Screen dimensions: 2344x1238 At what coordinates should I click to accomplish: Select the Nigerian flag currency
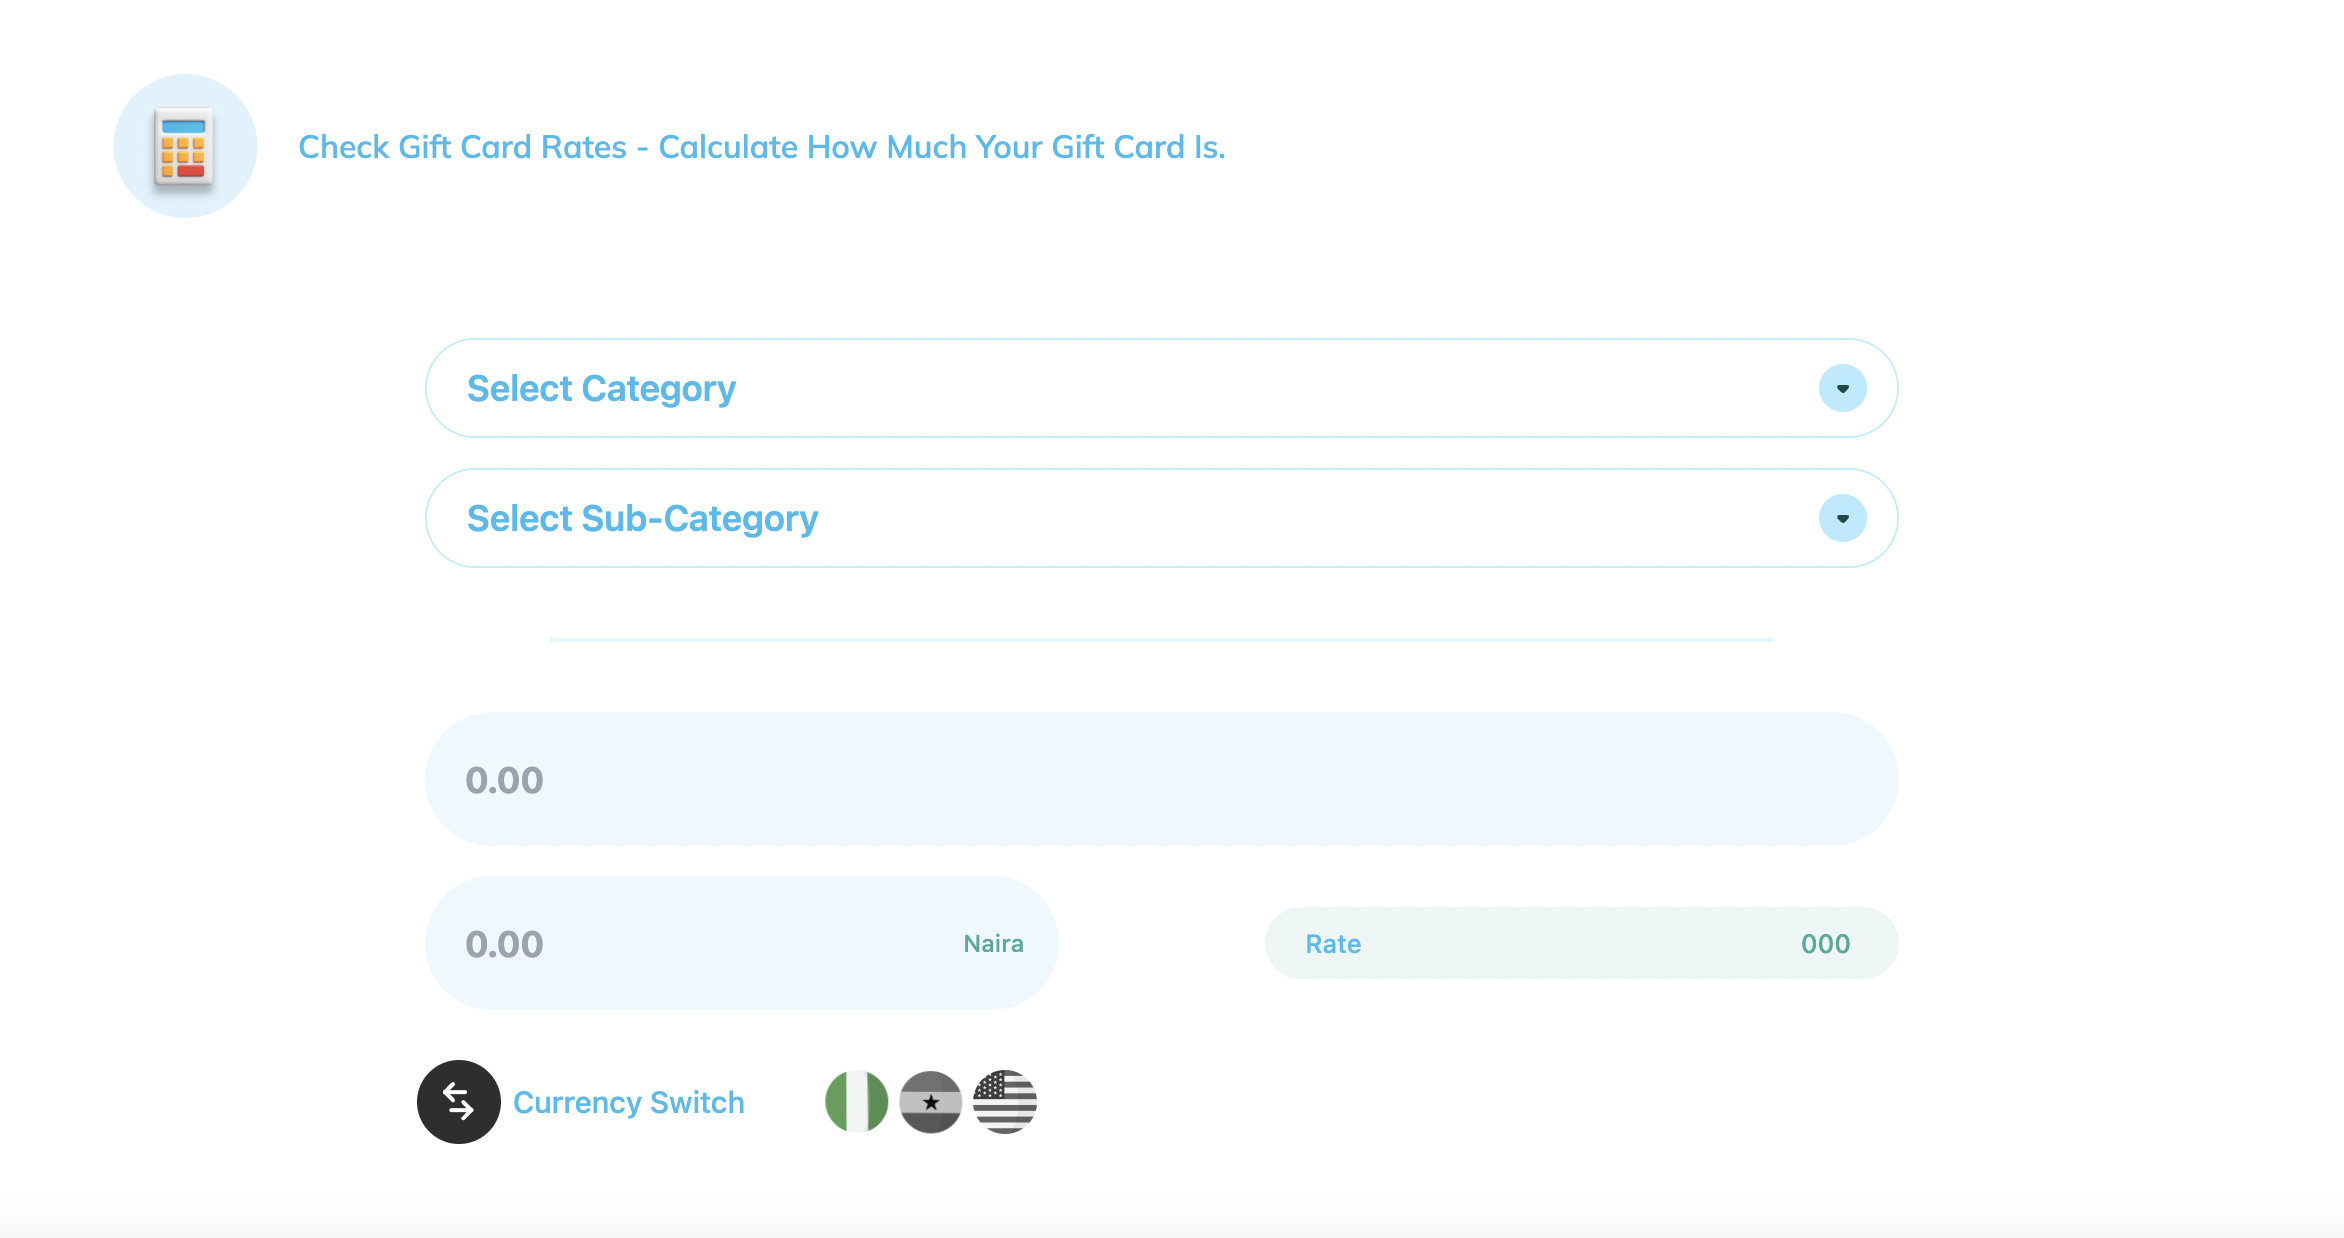857,1102
